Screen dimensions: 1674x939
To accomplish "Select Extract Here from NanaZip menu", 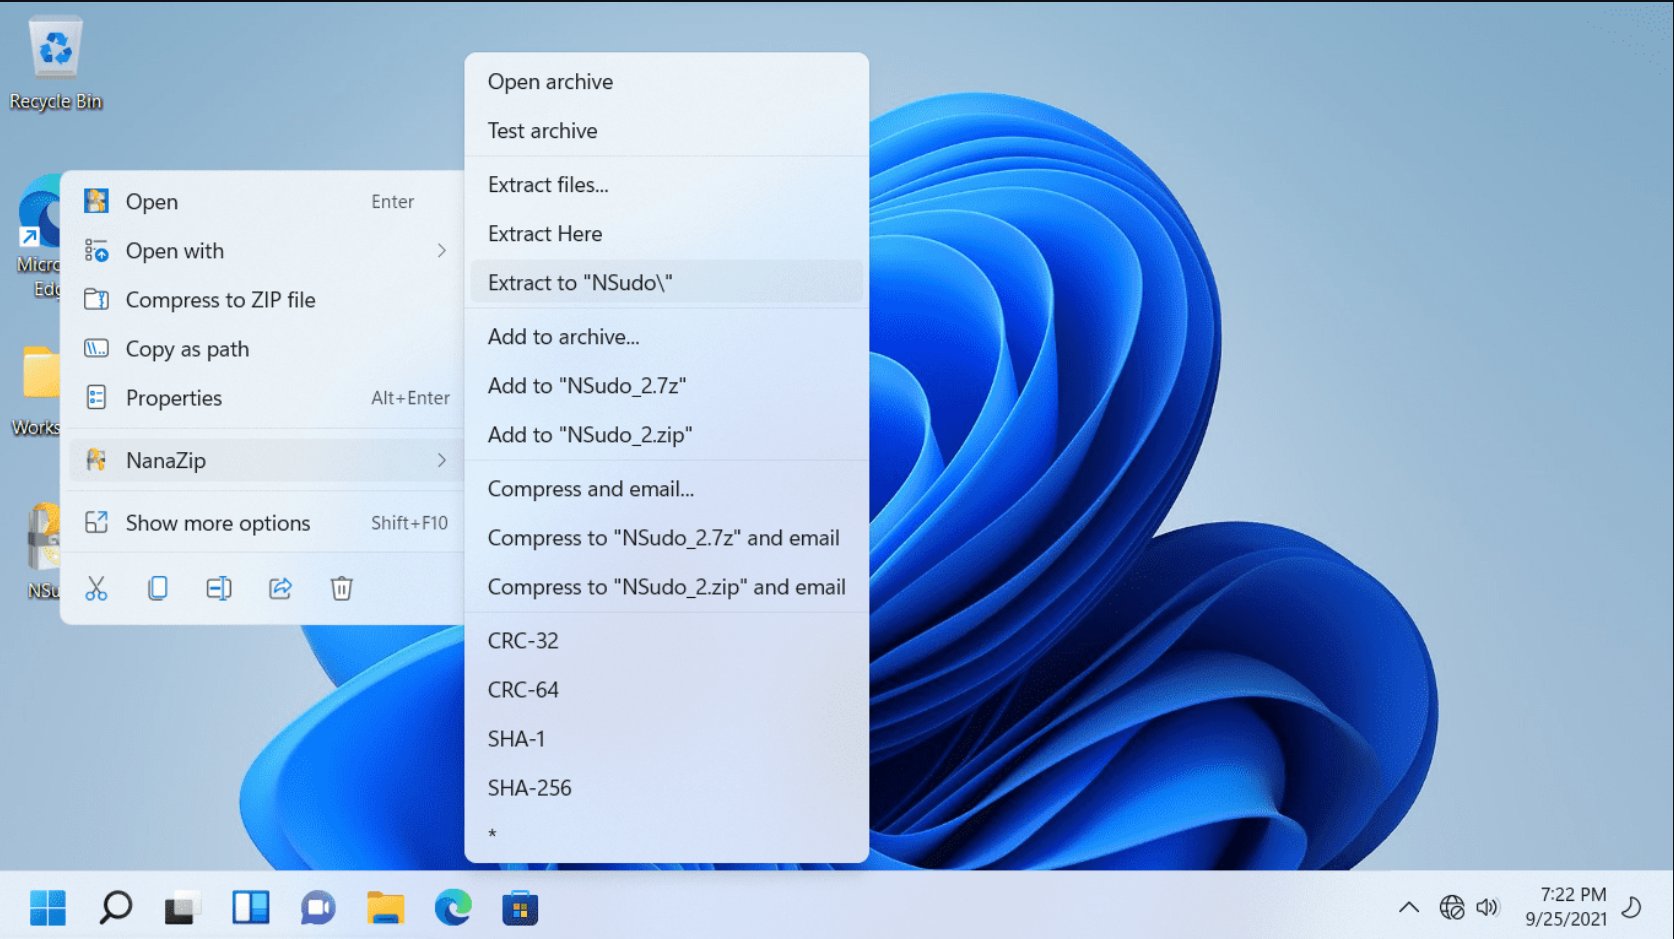I will tap(545, 233).
